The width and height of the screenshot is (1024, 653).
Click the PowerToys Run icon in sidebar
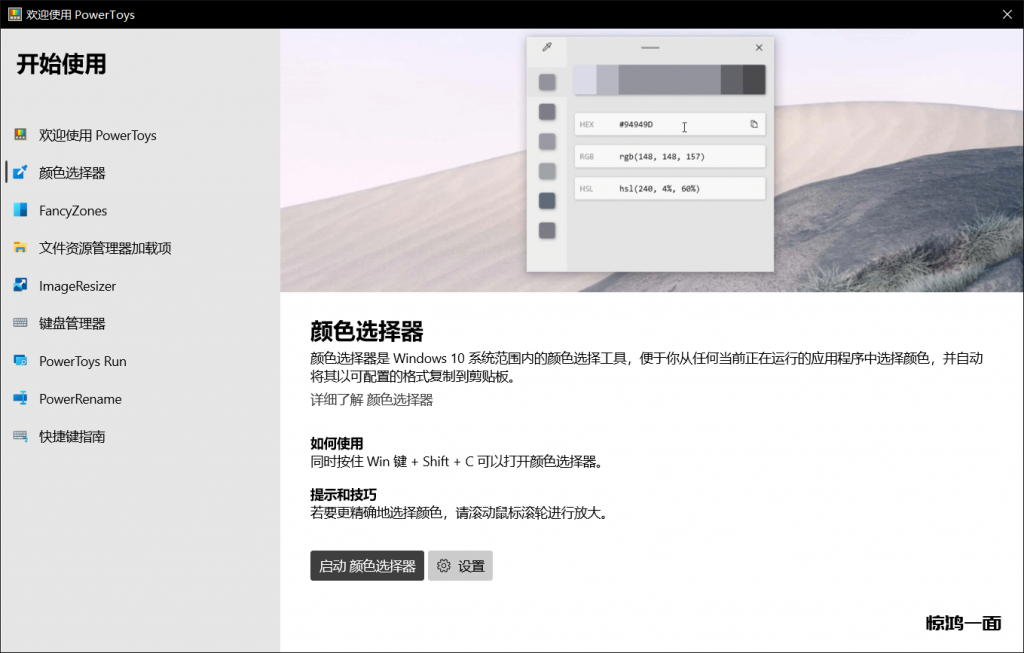click(20, 361)
